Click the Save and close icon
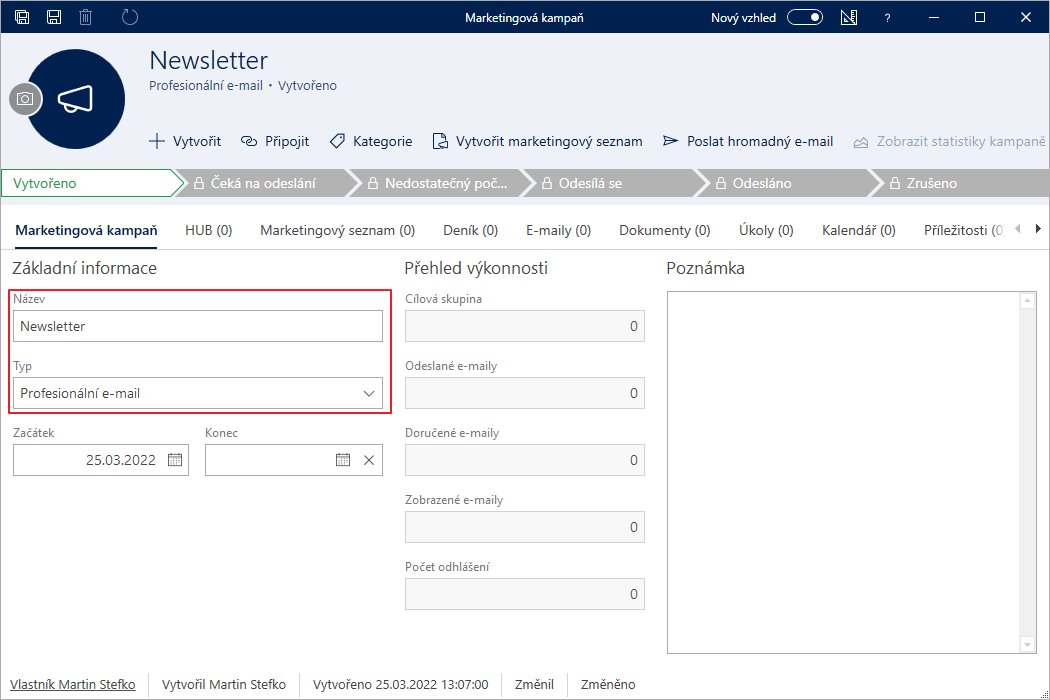 click(x=22, y=17)
